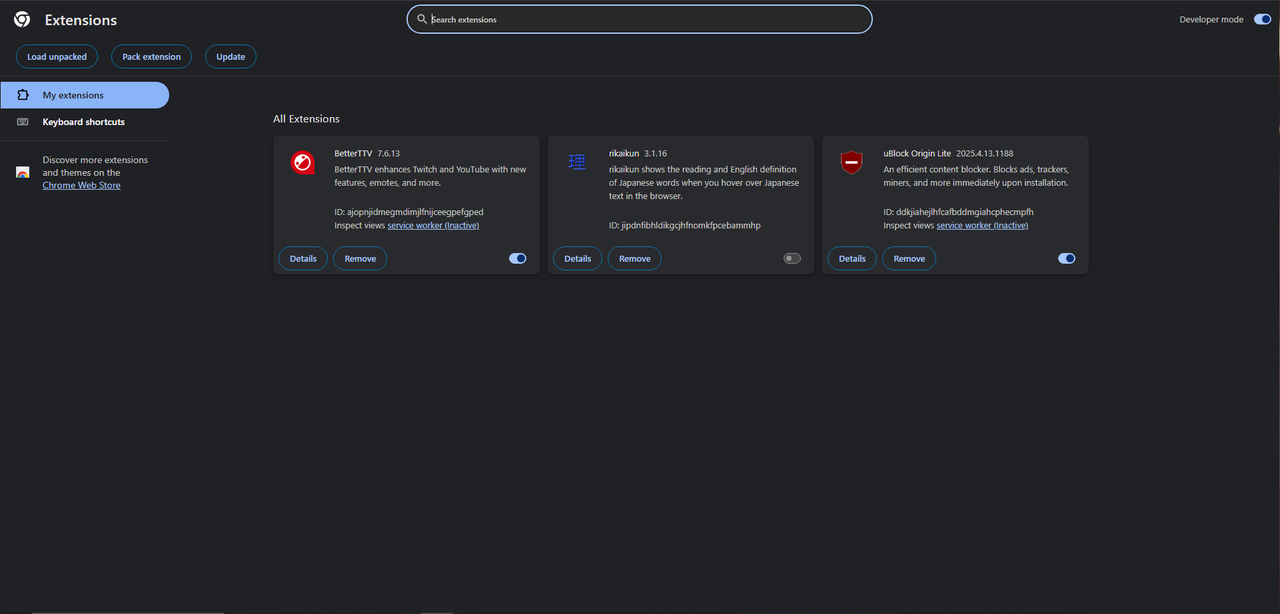Click the keyboard icon beside Keyboard shortcuts
This screenshot has height=614, width=1280.
tap(23, 122)
